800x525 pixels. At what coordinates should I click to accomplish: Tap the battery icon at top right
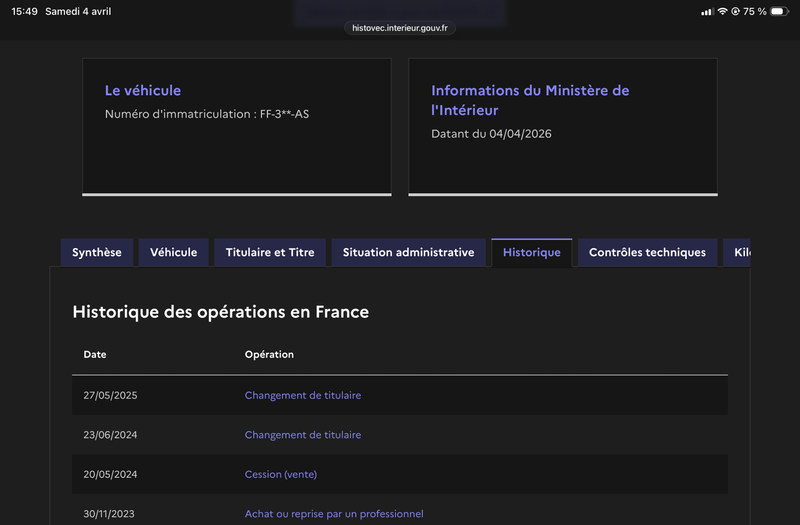pos(778,11)
